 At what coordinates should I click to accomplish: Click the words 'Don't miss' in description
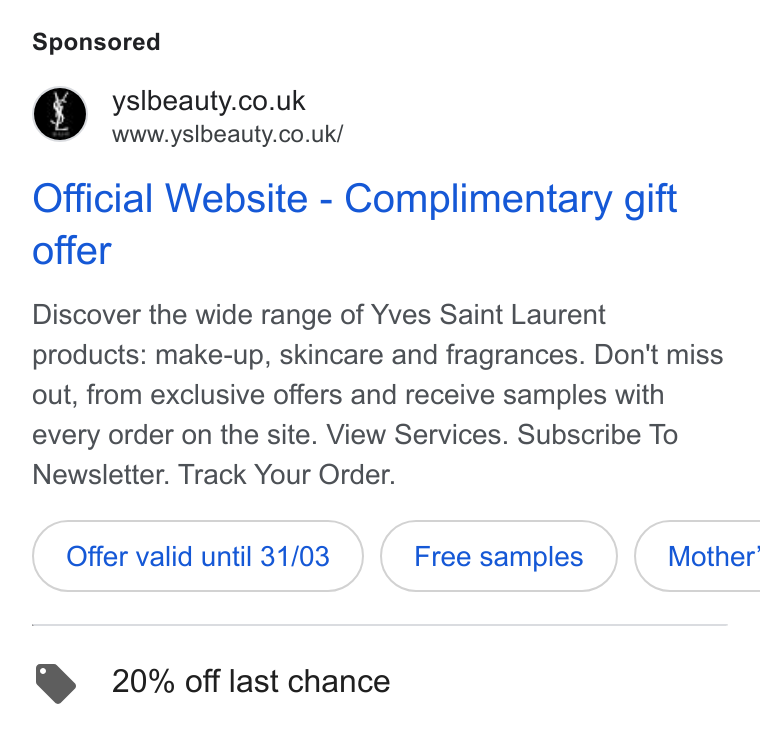[659, 355]
